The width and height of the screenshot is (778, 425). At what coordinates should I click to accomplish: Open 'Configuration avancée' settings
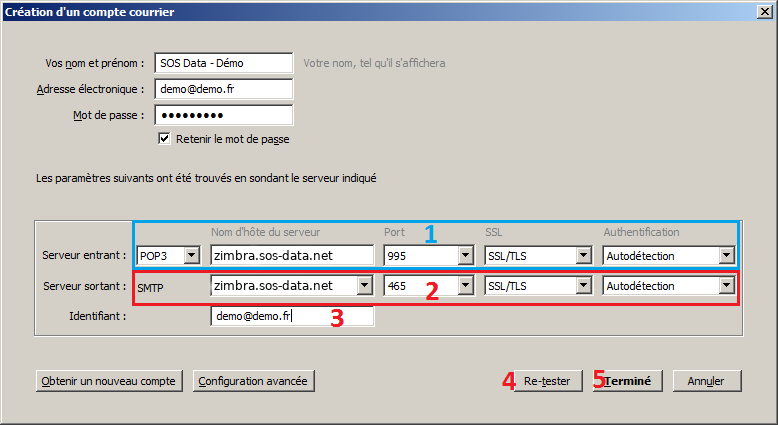[x=254, y=381]
